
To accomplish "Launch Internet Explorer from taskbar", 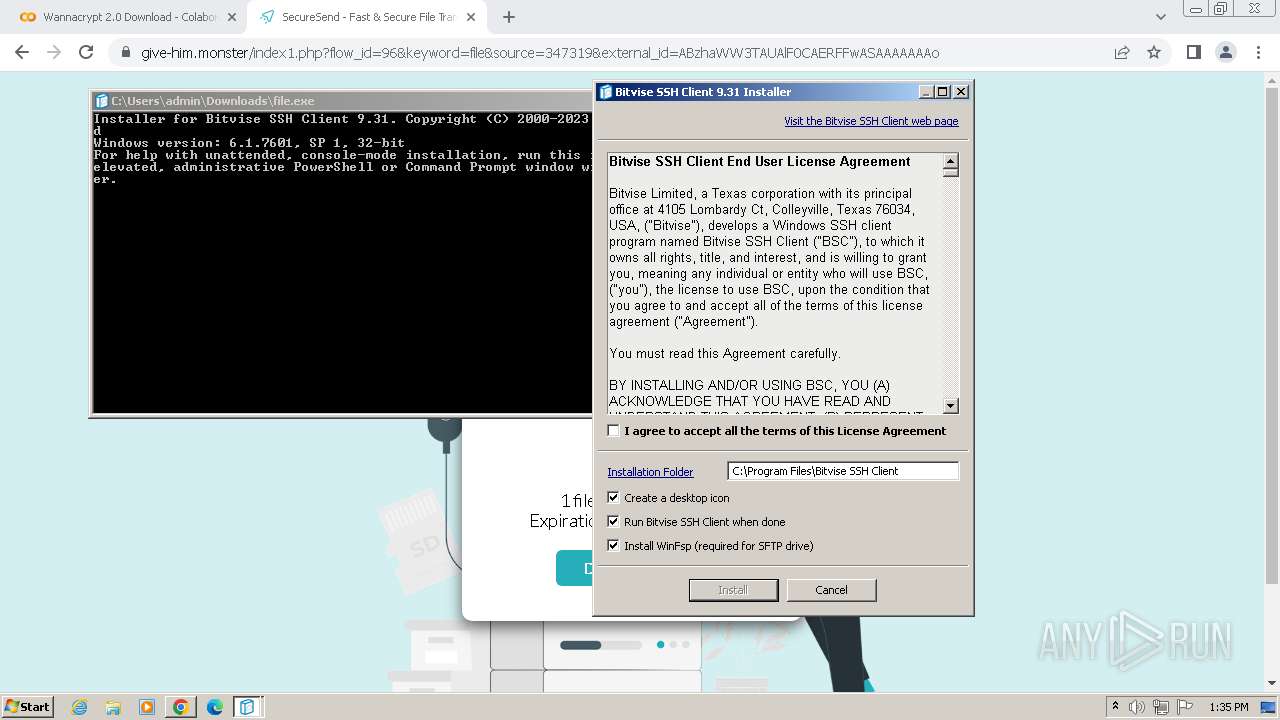I will pos(80,707).
